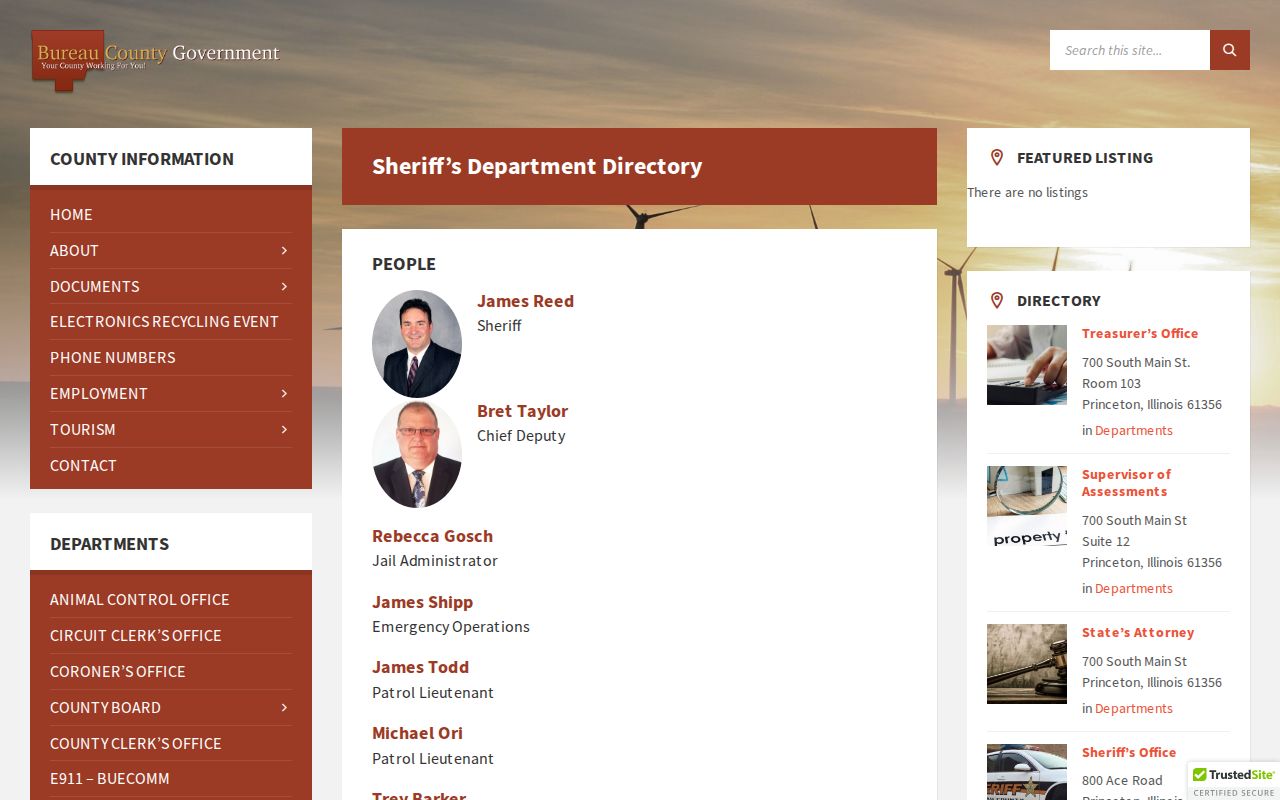
Task: Open Bret Taylor's profile link
Action: [x=522, y=411]
